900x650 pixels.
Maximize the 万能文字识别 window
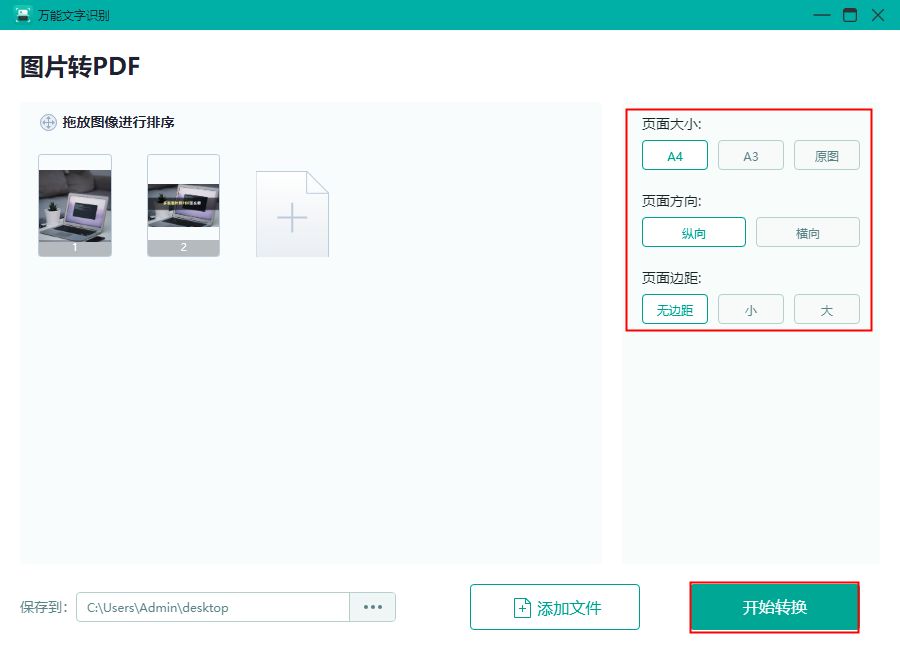pyautogui.click(x=850, y=15)
